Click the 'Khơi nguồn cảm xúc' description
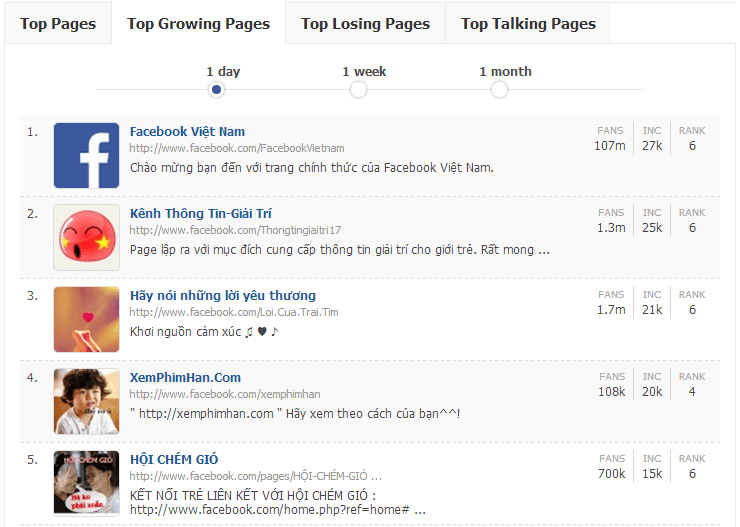 (204, 332)
